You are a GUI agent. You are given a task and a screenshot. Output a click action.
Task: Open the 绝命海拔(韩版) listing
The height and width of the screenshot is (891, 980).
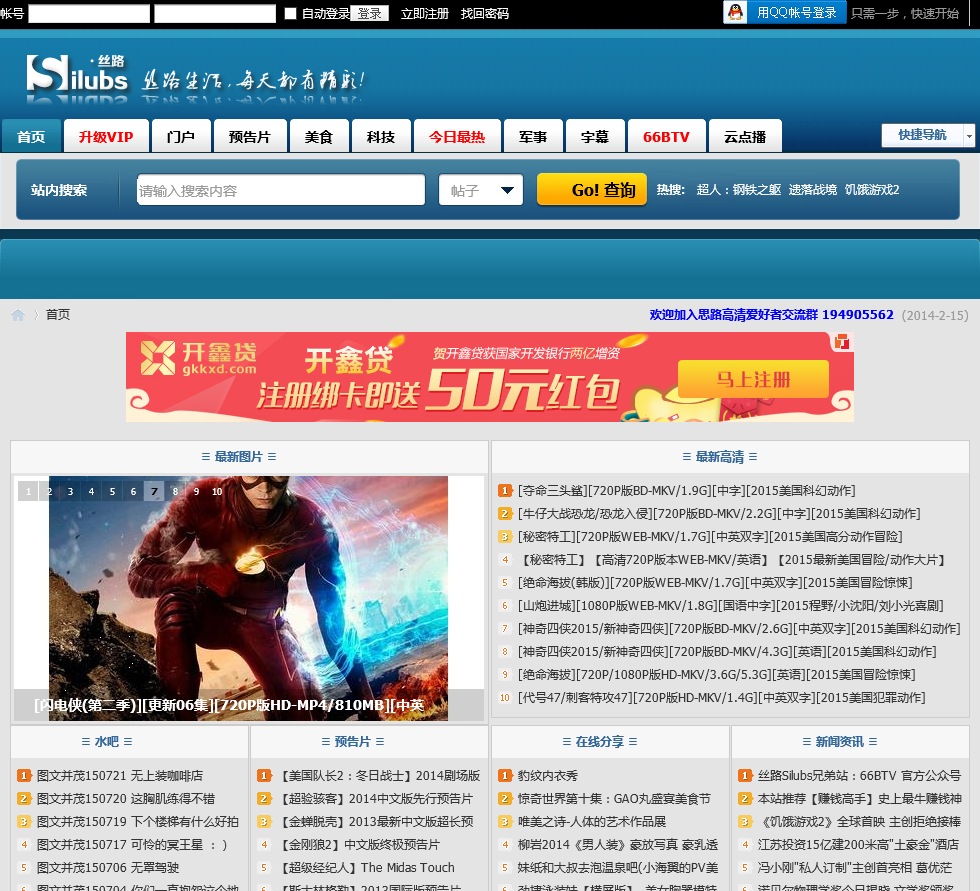pyautogui.click(x=715, y=582)
